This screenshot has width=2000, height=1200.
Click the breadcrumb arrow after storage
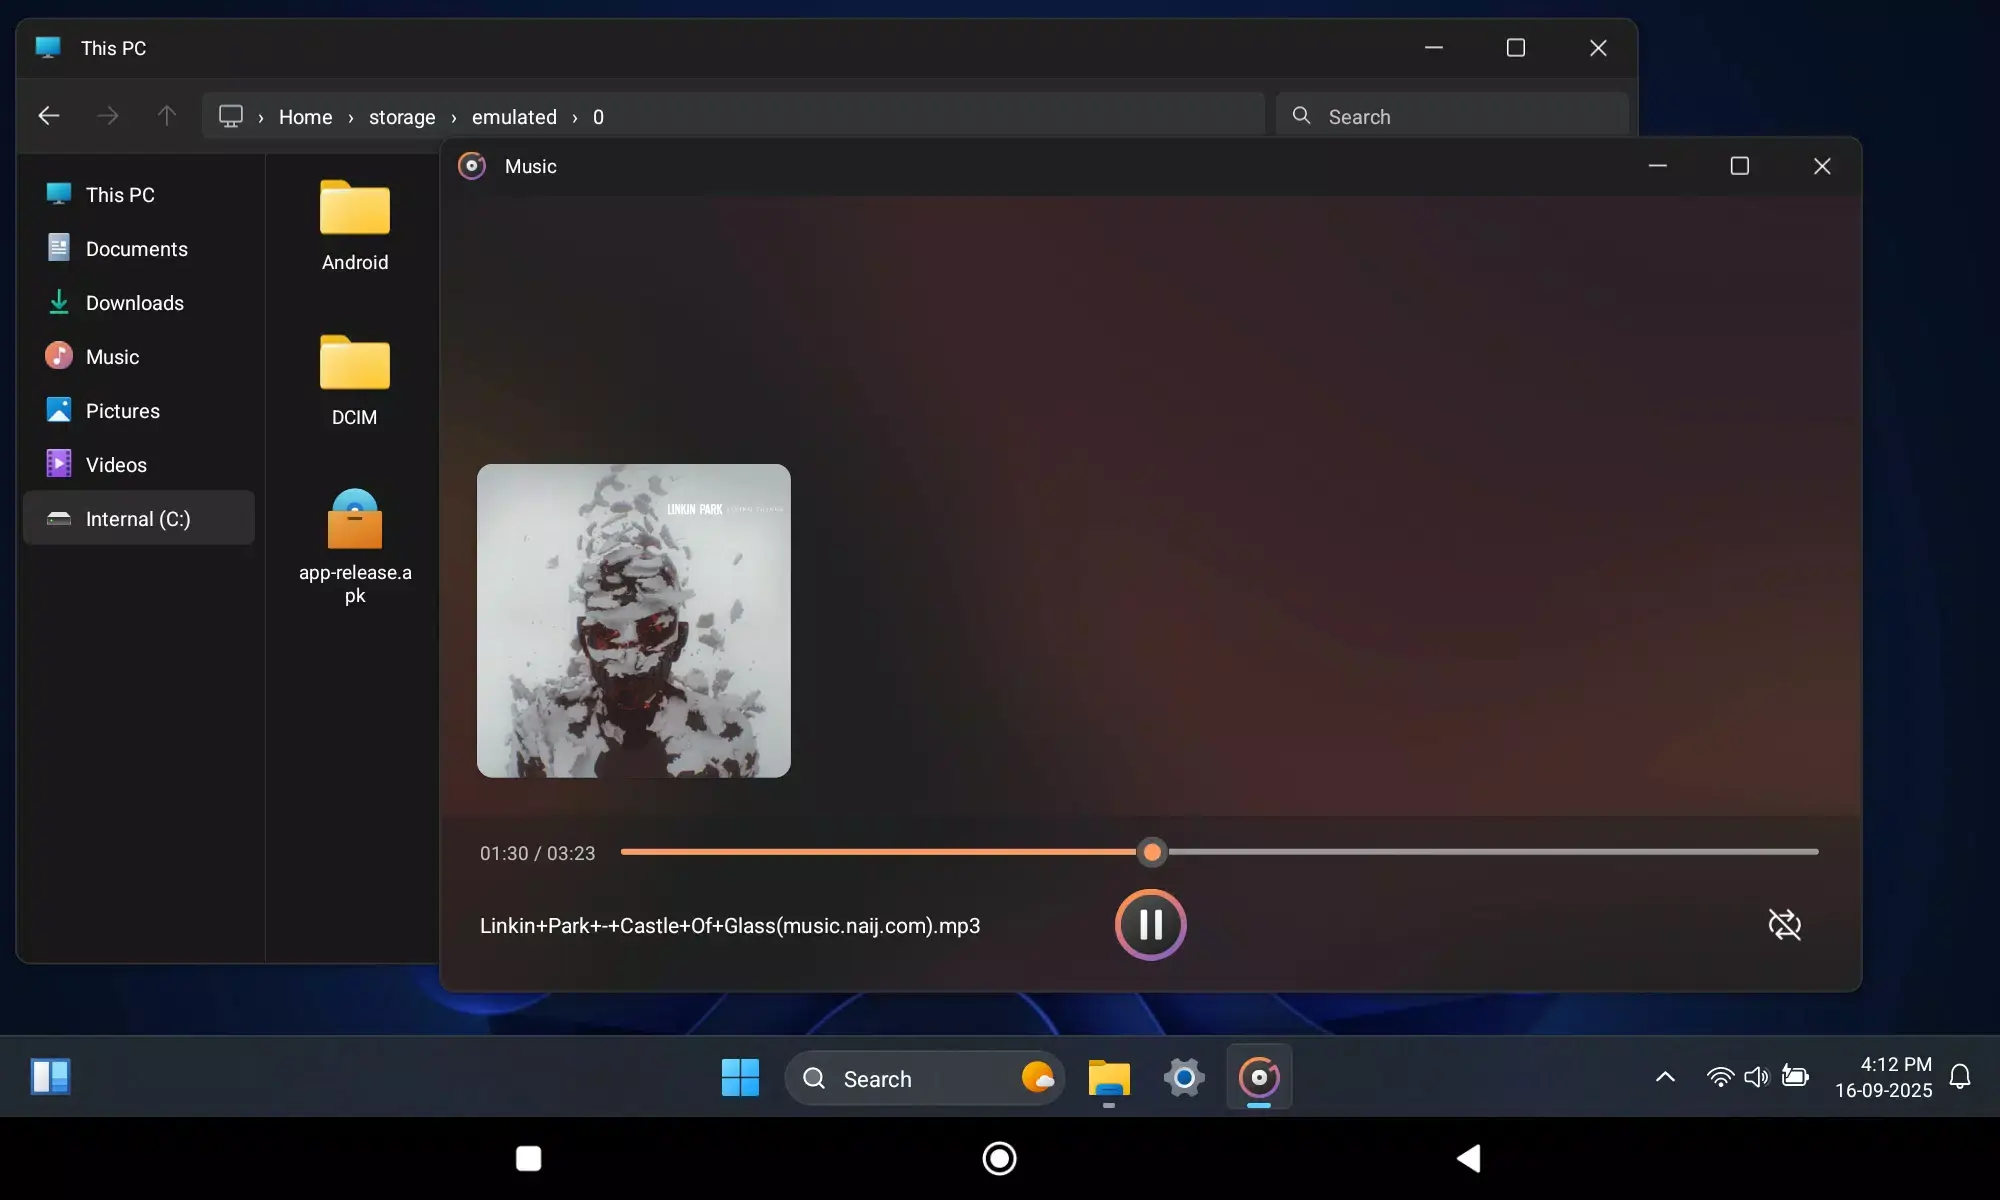(x=453, y=117)
